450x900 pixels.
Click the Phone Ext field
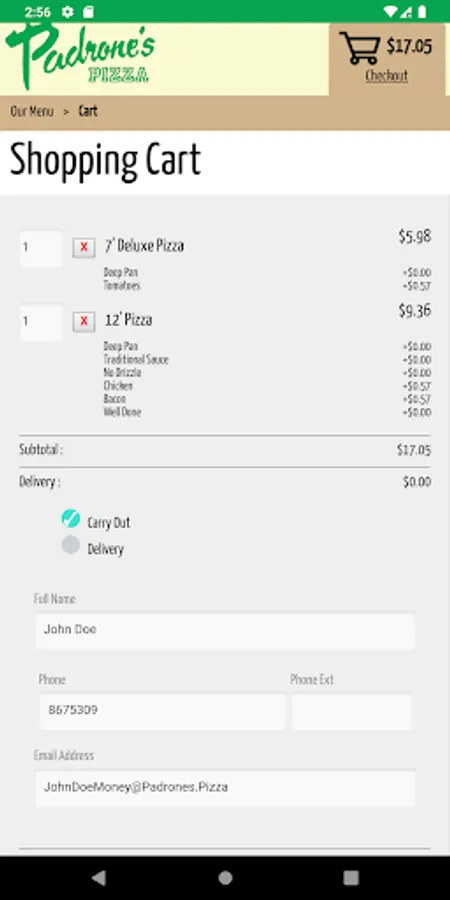[351, 712]
